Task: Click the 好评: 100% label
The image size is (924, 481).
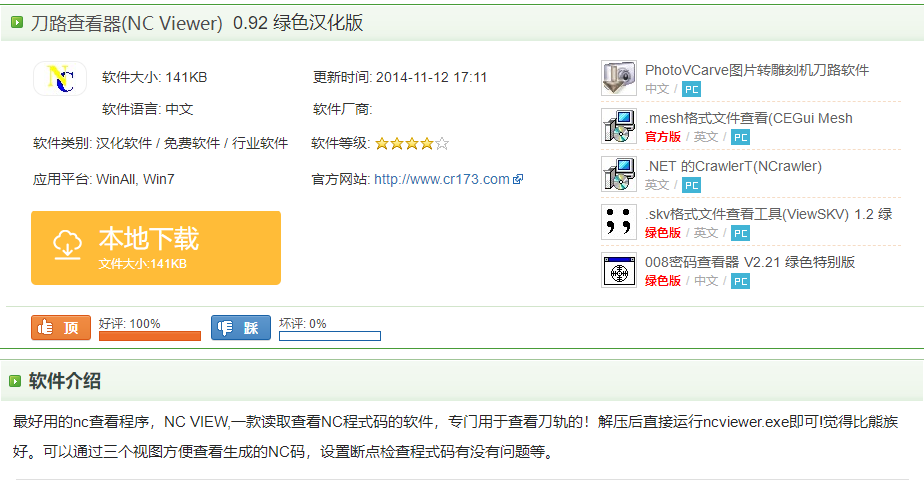Action: click(130, 324)
